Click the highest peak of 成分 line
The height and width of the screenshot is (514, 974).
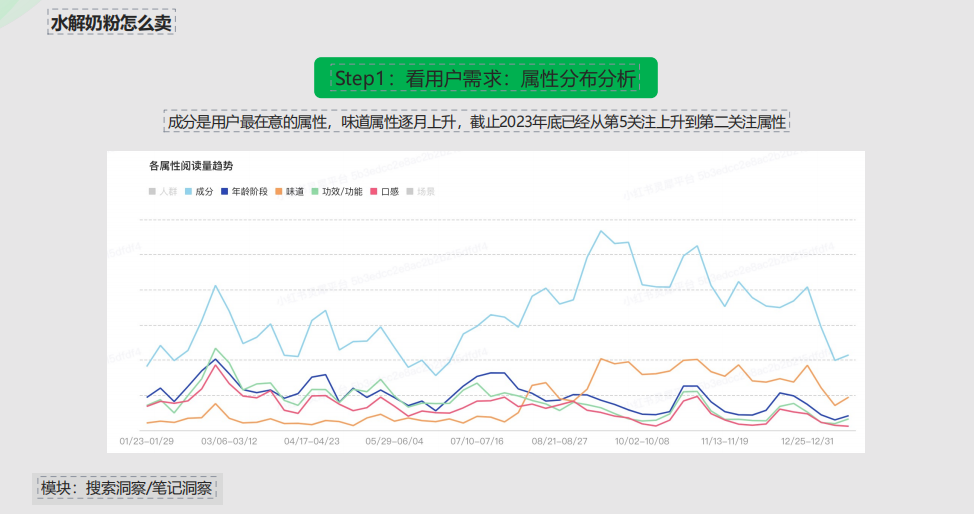[601, 231]
